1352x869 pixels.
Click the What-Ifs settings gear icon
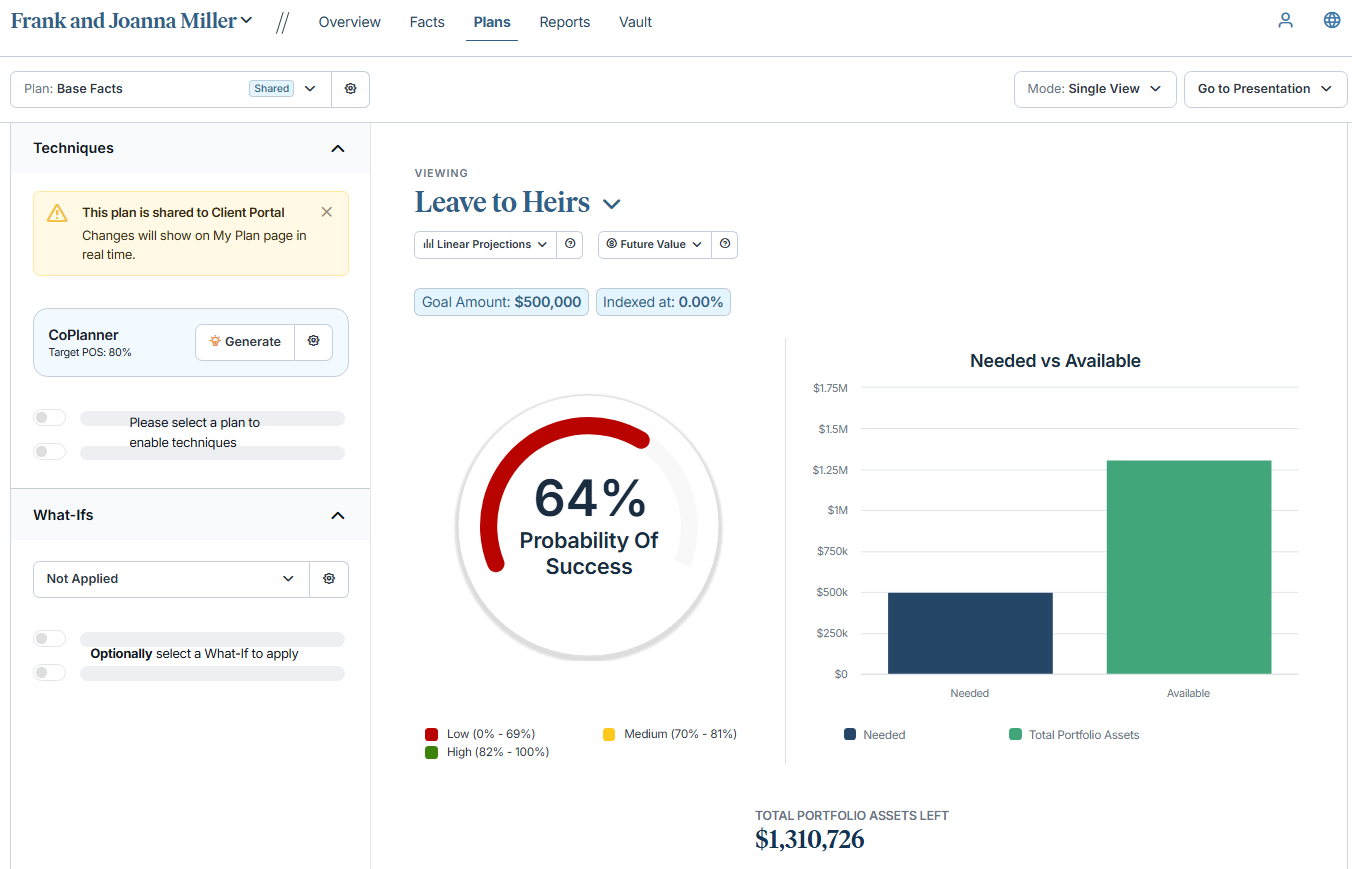pos(329,579)
